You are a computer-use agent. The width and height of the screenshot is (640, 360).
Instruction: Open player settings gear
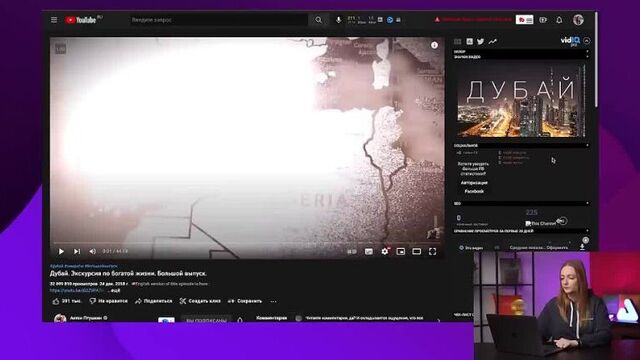pos(385,251)
